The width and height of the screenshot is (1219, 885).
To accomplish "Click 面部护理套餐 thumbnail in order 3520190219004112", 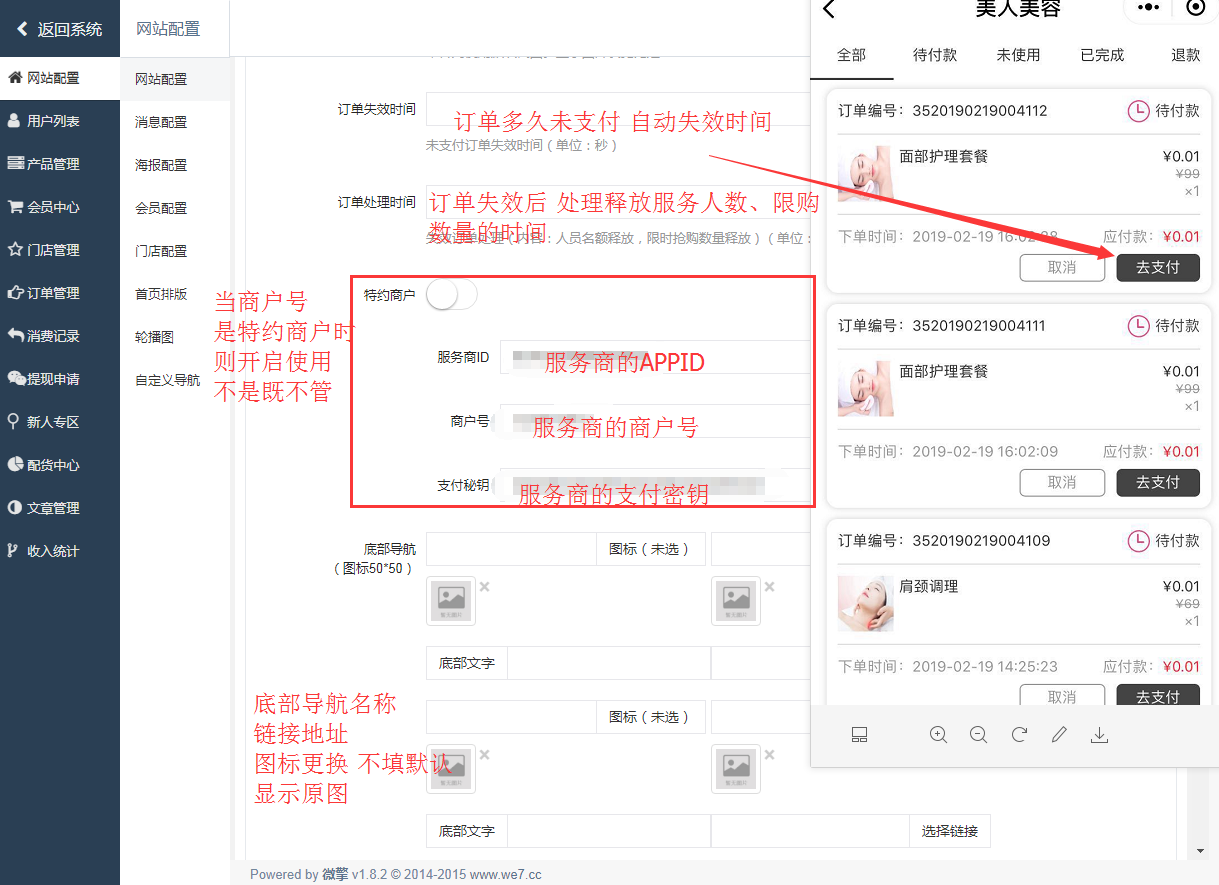I will [x=865, y=174].
